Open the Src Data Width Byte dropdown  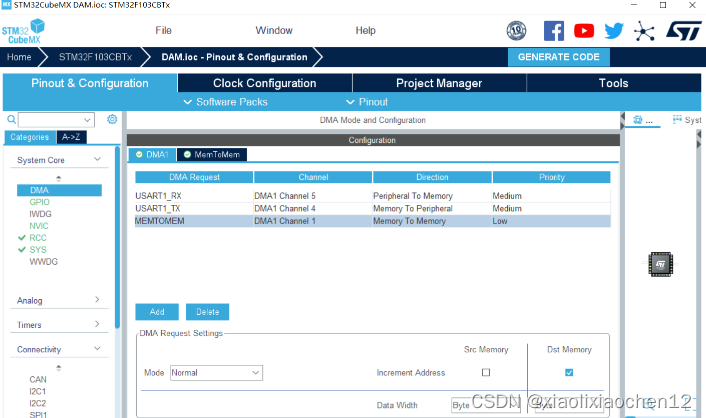[485, 405]
